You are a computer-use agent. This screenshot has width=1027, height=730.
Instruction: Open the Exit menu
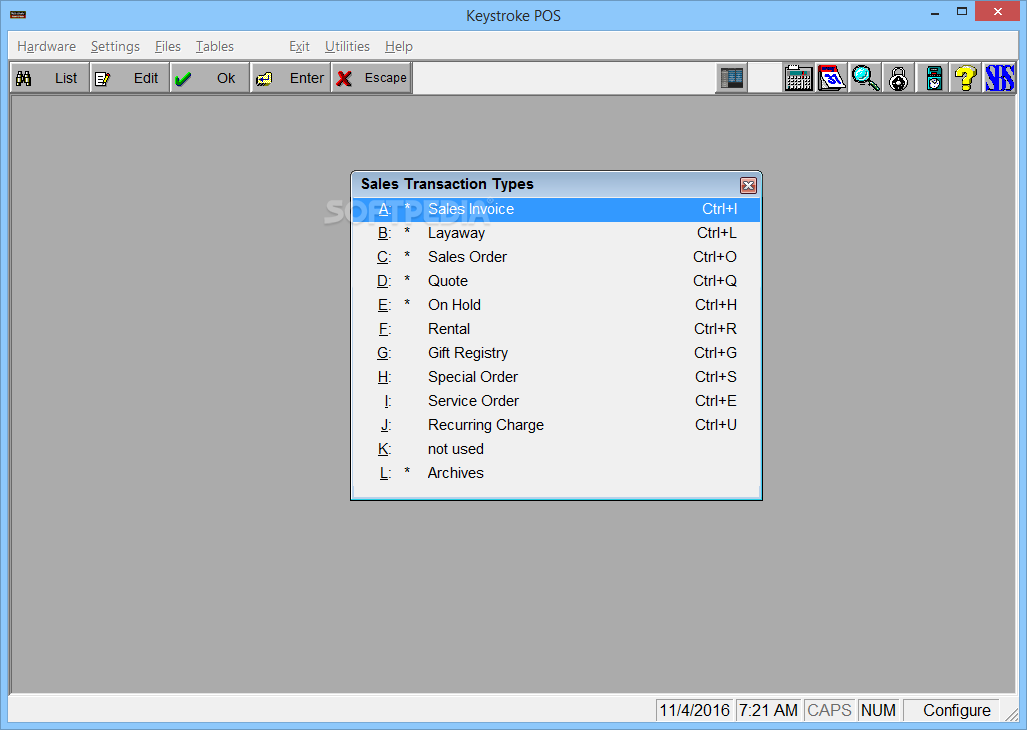(299, 46)
